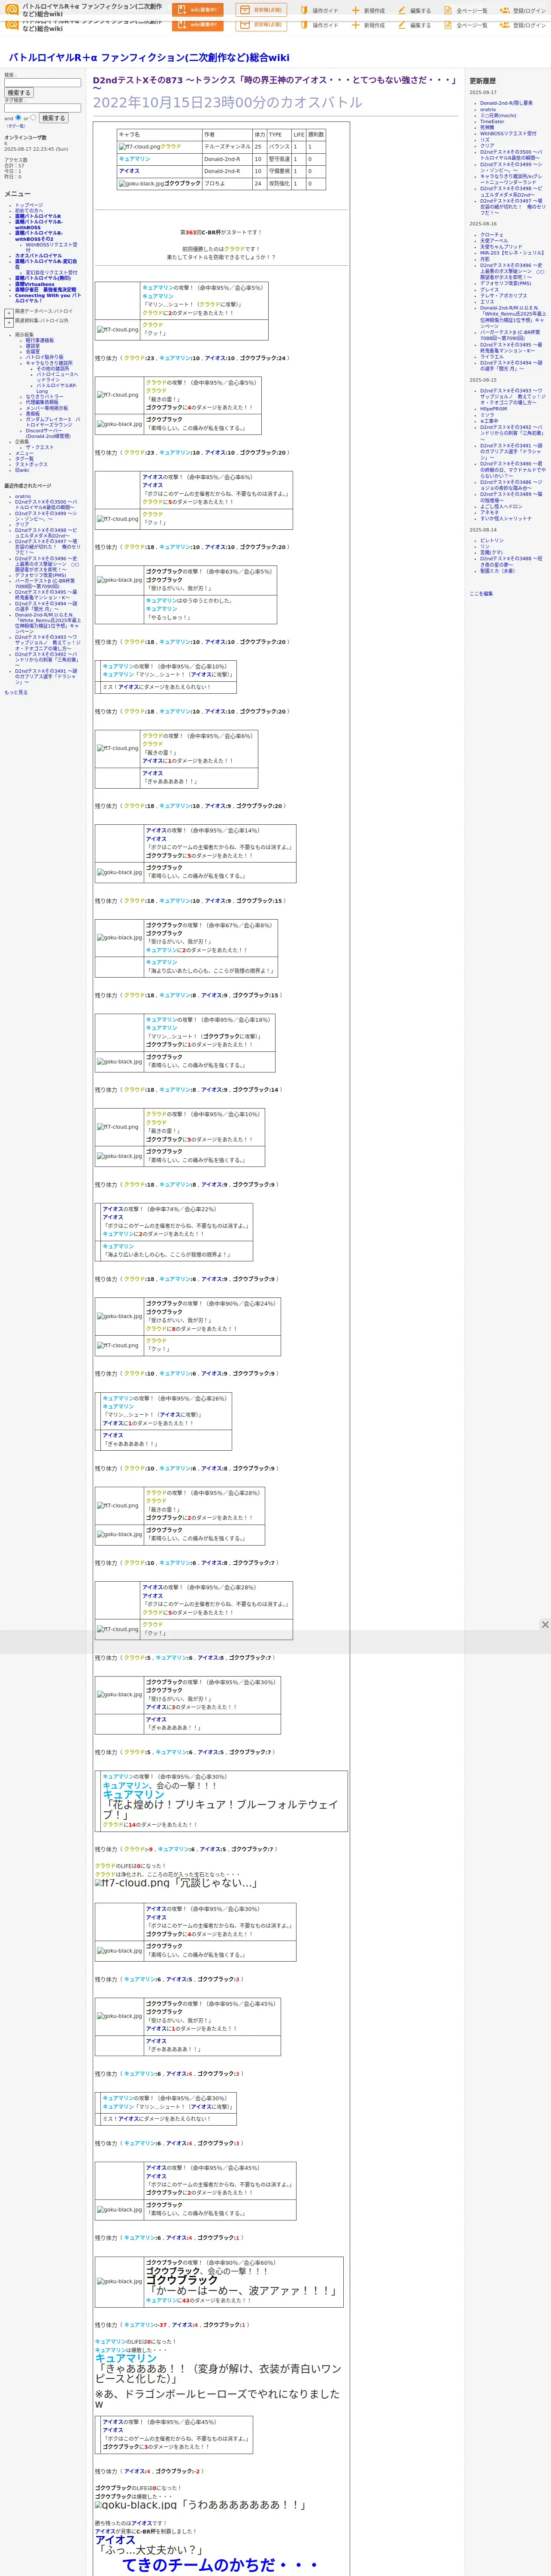The image size is (551, 2576).
Task: Expand the 関連資料集-バトロイ以外 section
Action: click(9, 322)
